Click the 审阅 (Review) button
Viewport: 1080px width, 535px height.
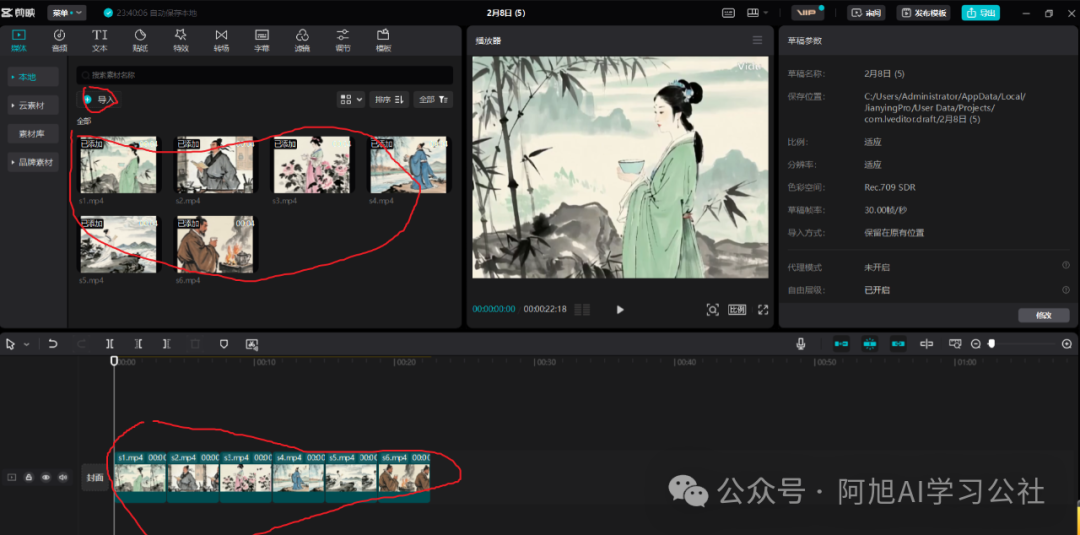[866, 13]
